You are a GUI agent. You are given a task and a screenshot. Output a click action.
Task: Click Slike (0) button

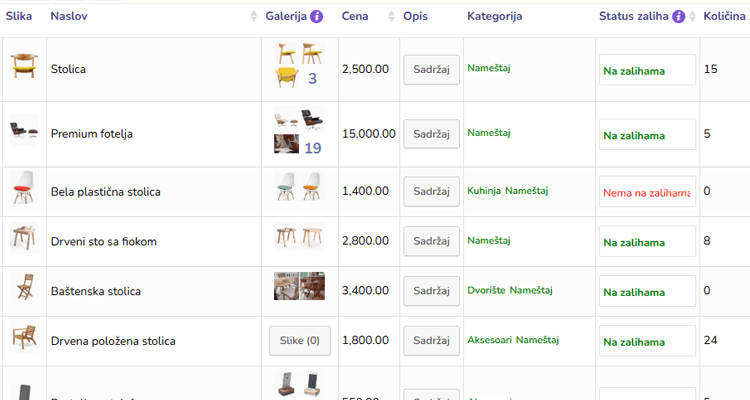[x=299, y=341]
